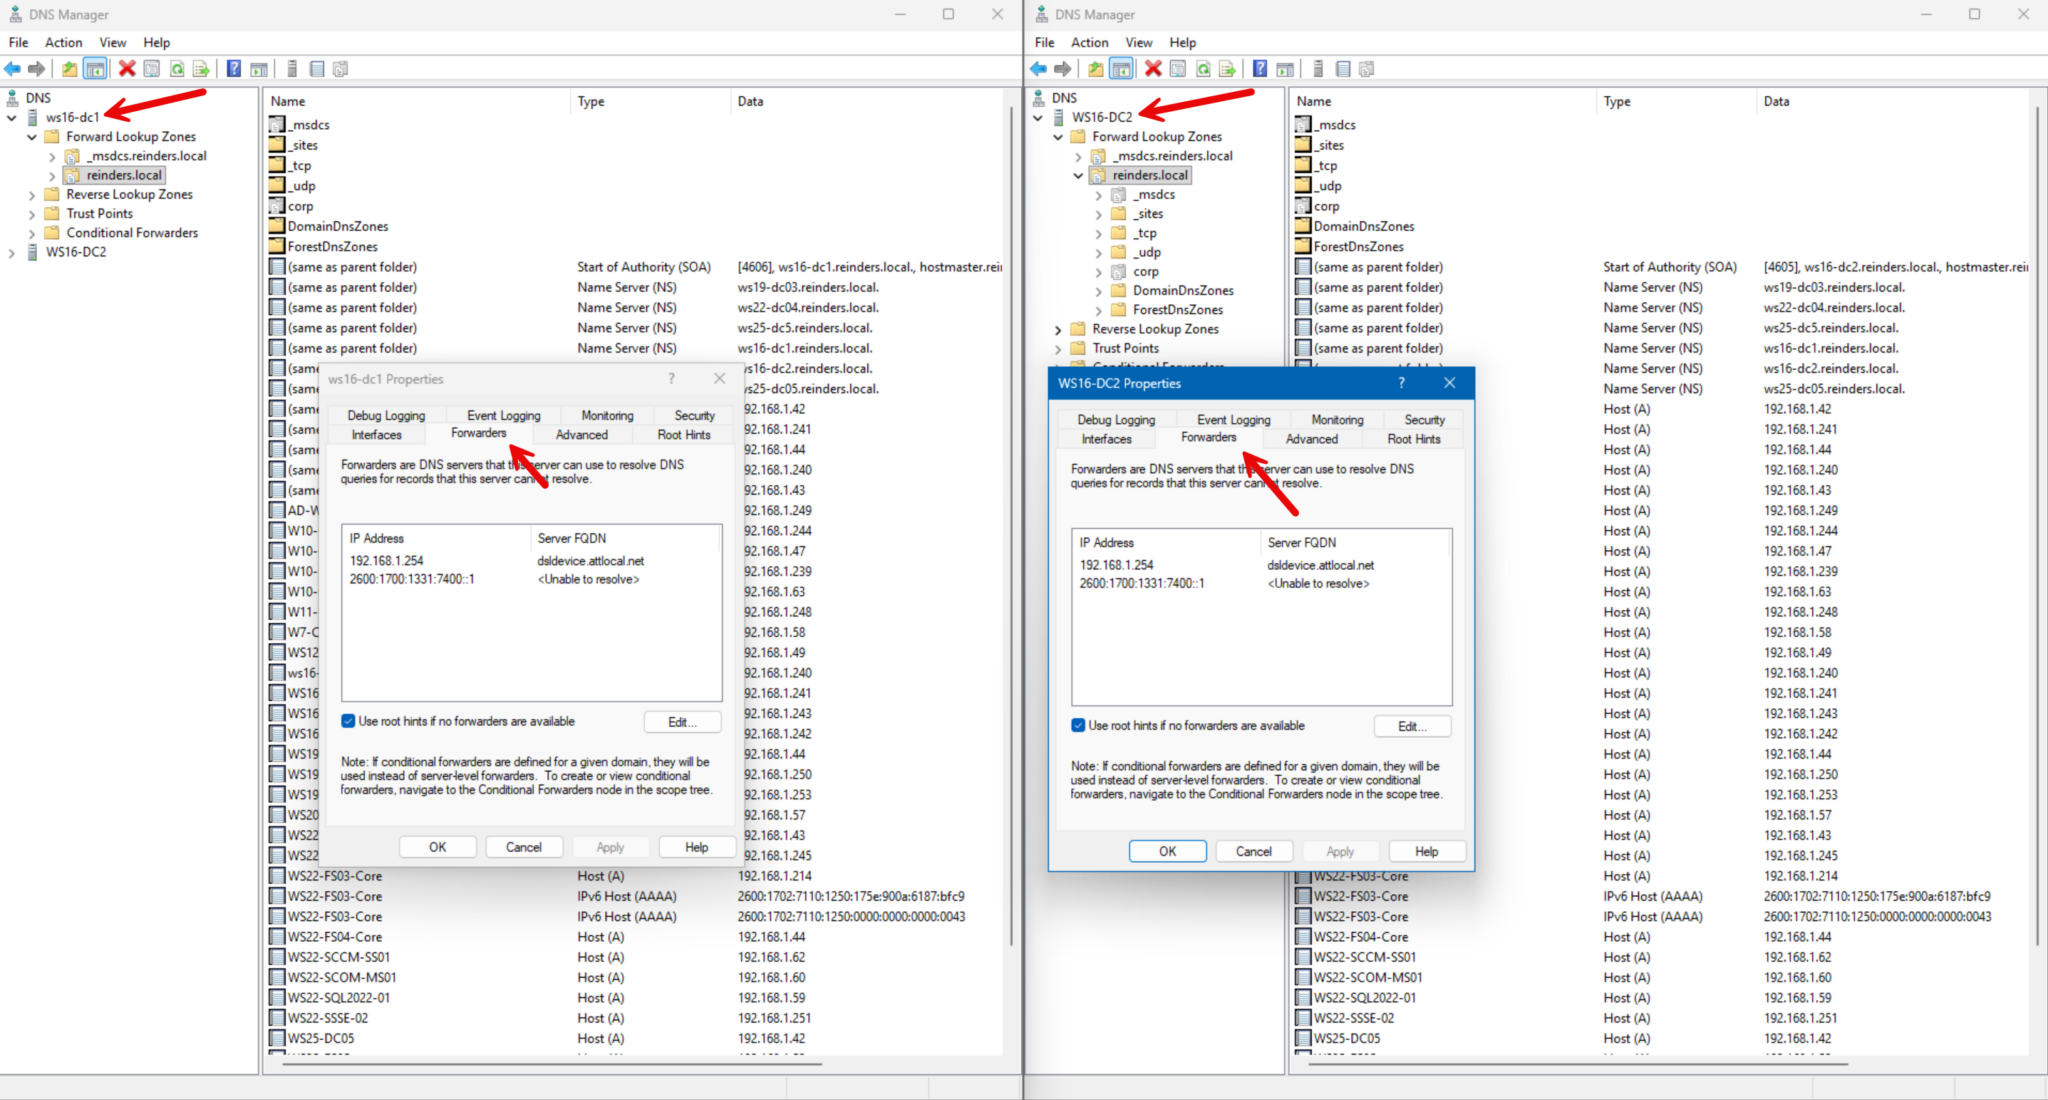Toggle Show/Hide Console Tree icon in left window

(95, 69)
